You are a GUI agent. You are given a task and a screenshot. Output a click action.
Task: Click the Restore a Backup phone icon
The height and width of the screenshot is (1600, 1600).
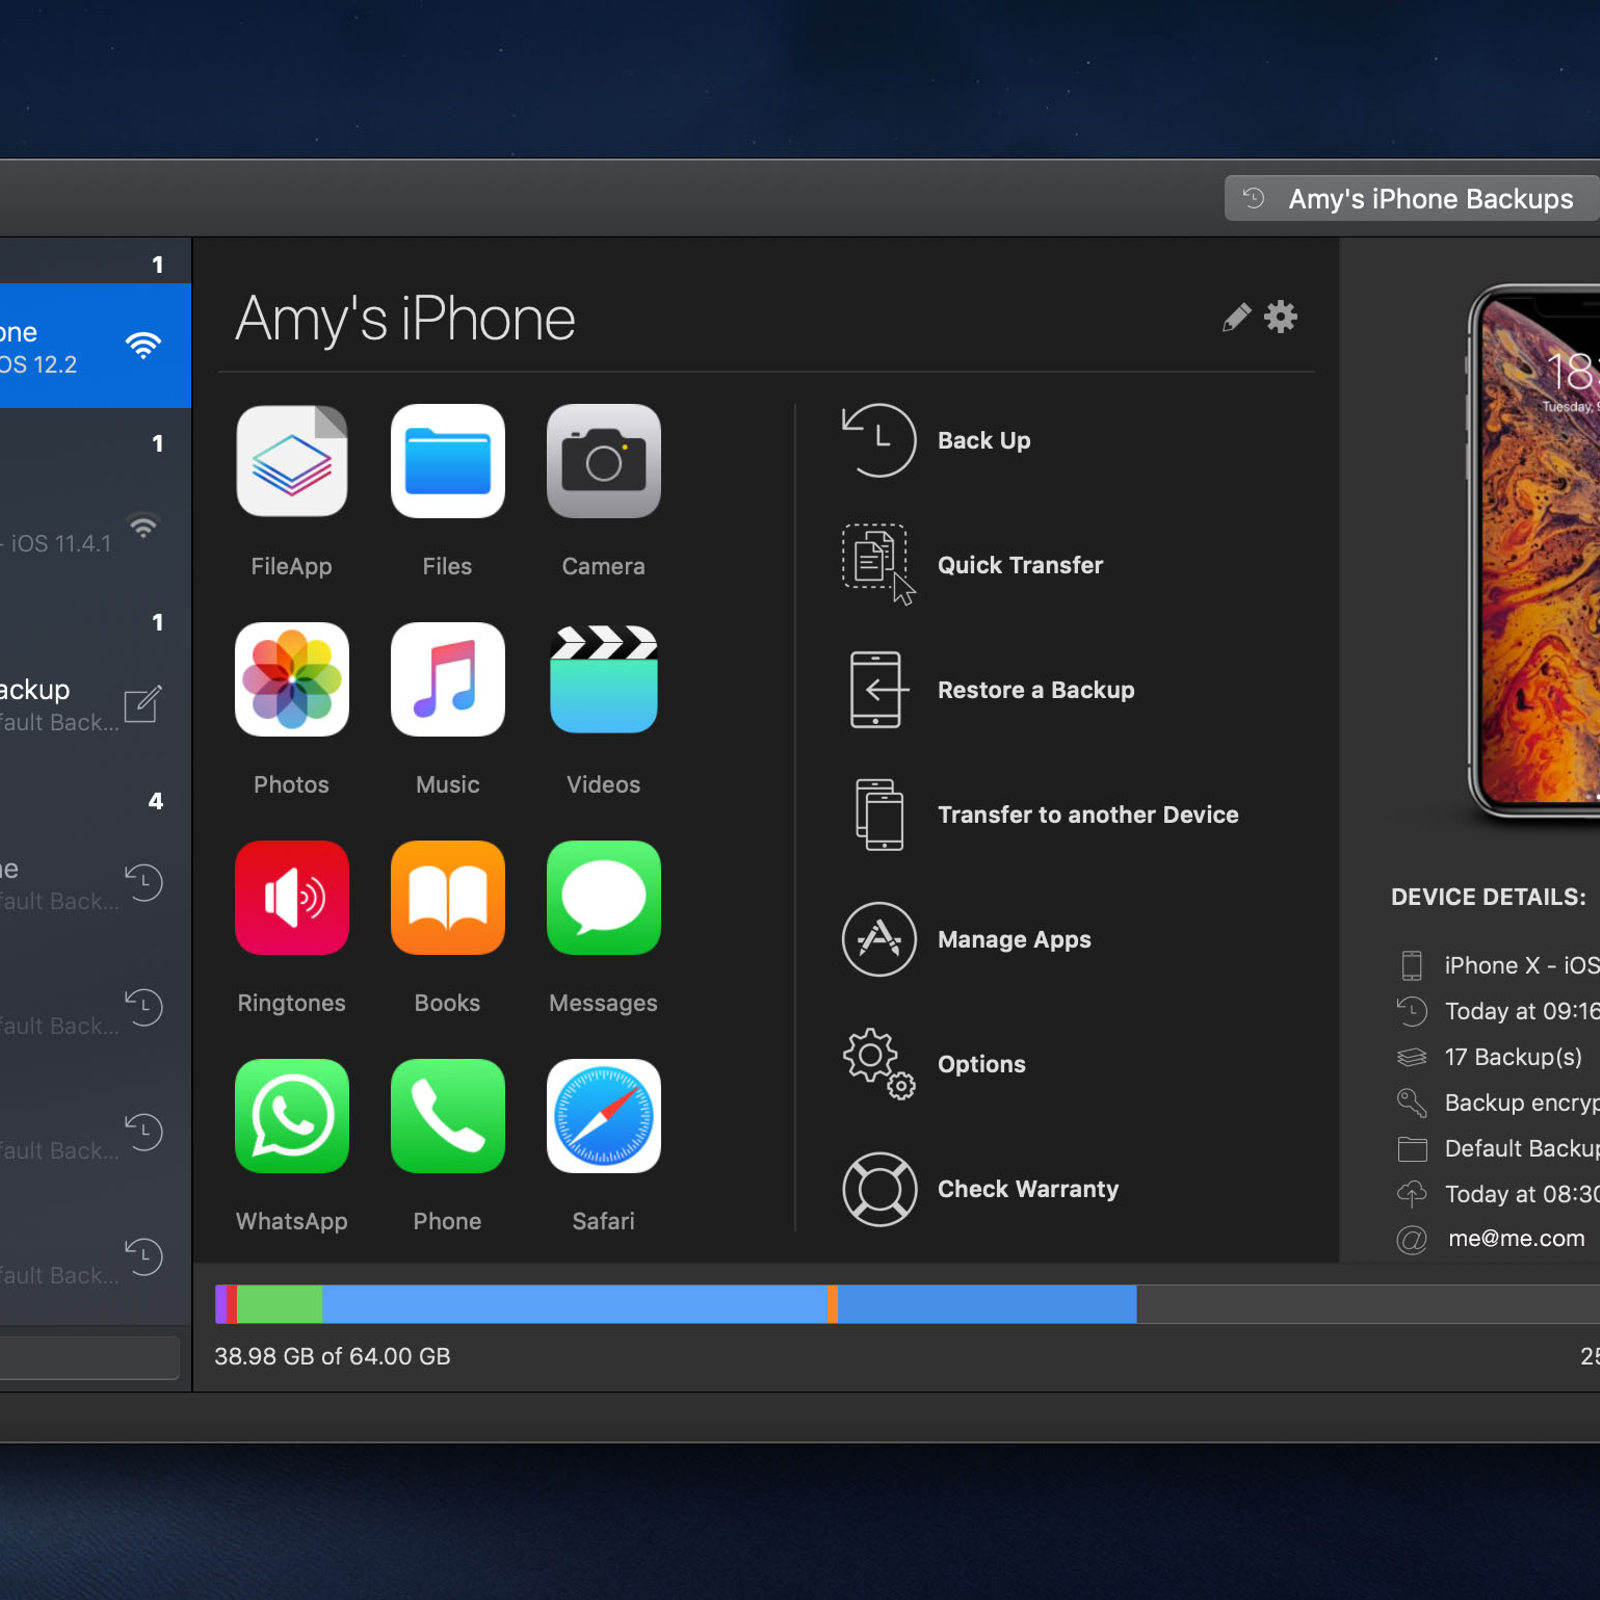coord(878,690)
